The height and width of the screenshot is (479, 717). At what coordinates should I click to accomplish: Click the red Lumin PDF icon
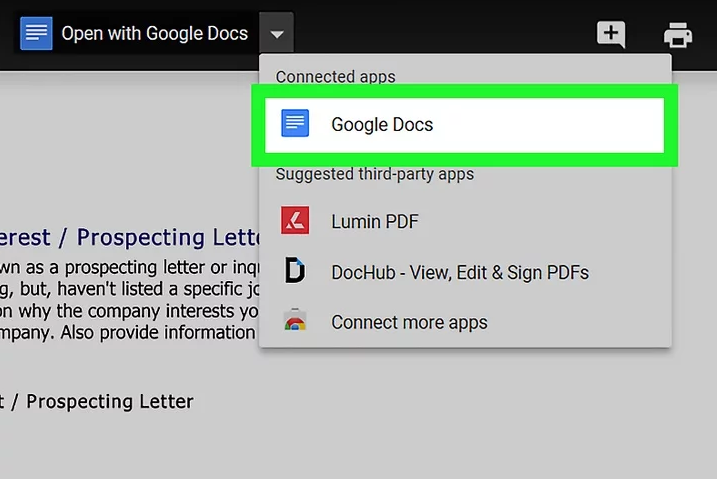click(x=295, y=221)
